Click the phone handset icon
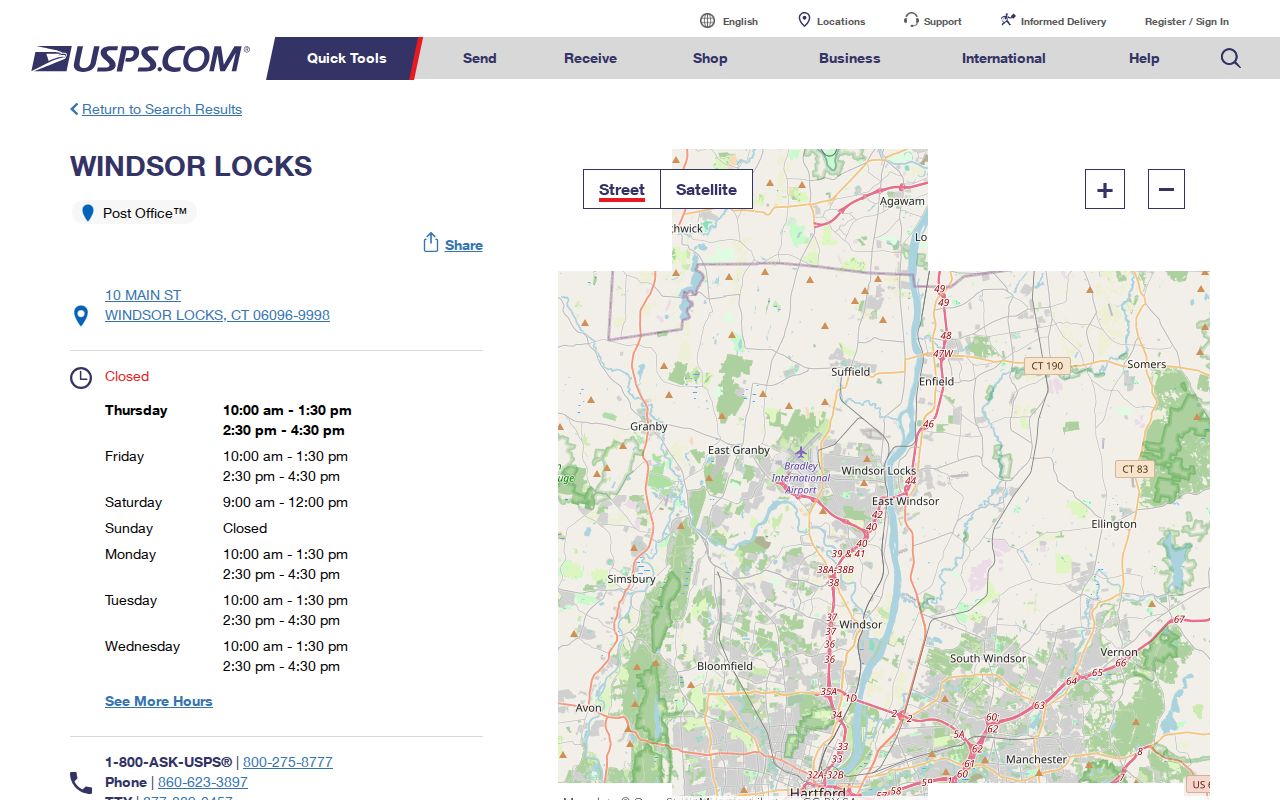1280x800 pixels. point(81,782)
